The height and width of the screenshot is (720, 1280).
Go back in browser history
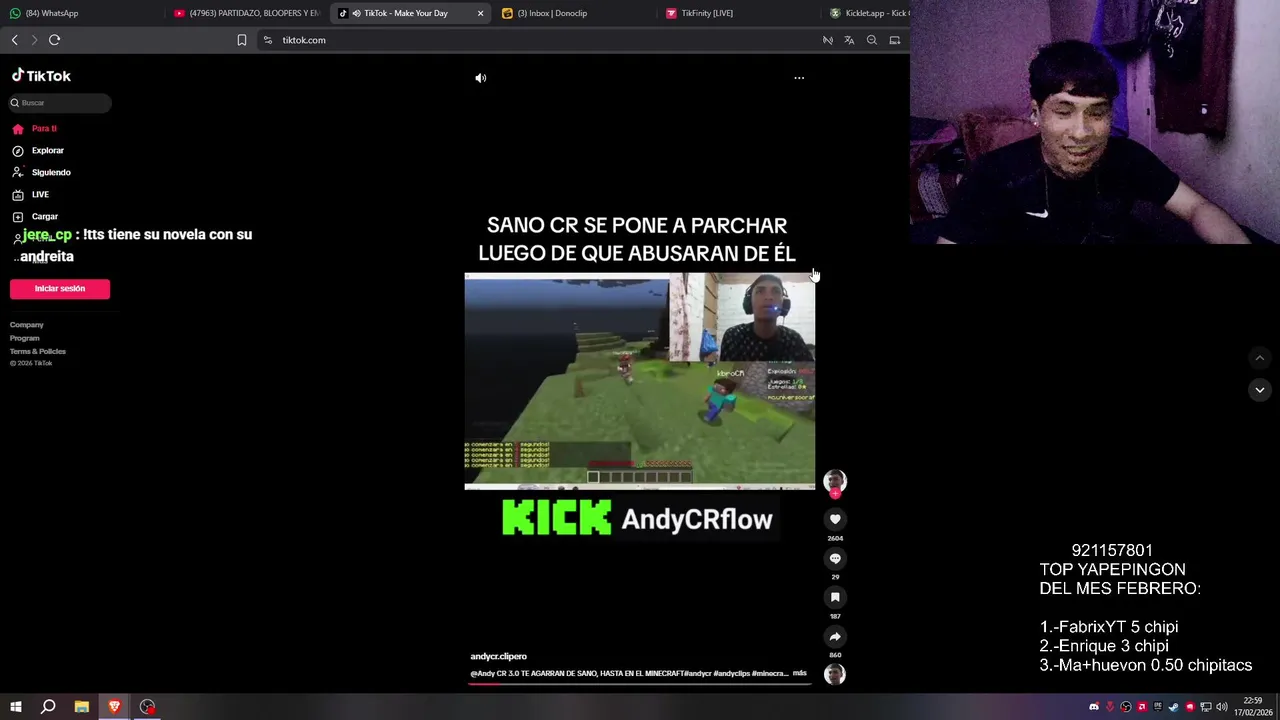pyautogui.click(x=14, y=40)
